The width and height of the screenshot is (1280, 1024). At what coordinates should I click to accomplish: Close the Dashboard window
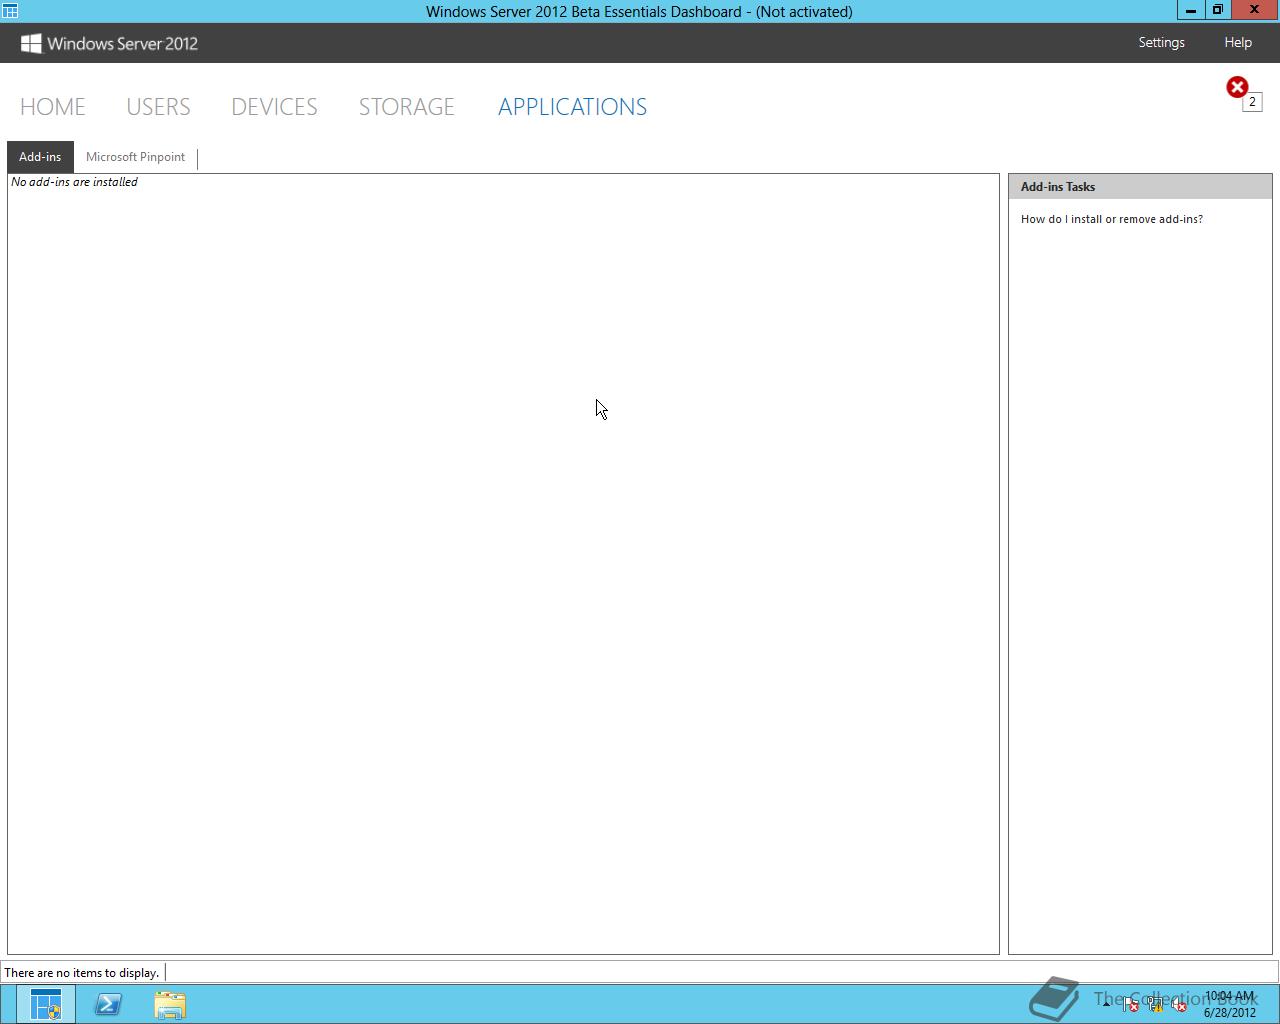click(x=1255, y=10)
